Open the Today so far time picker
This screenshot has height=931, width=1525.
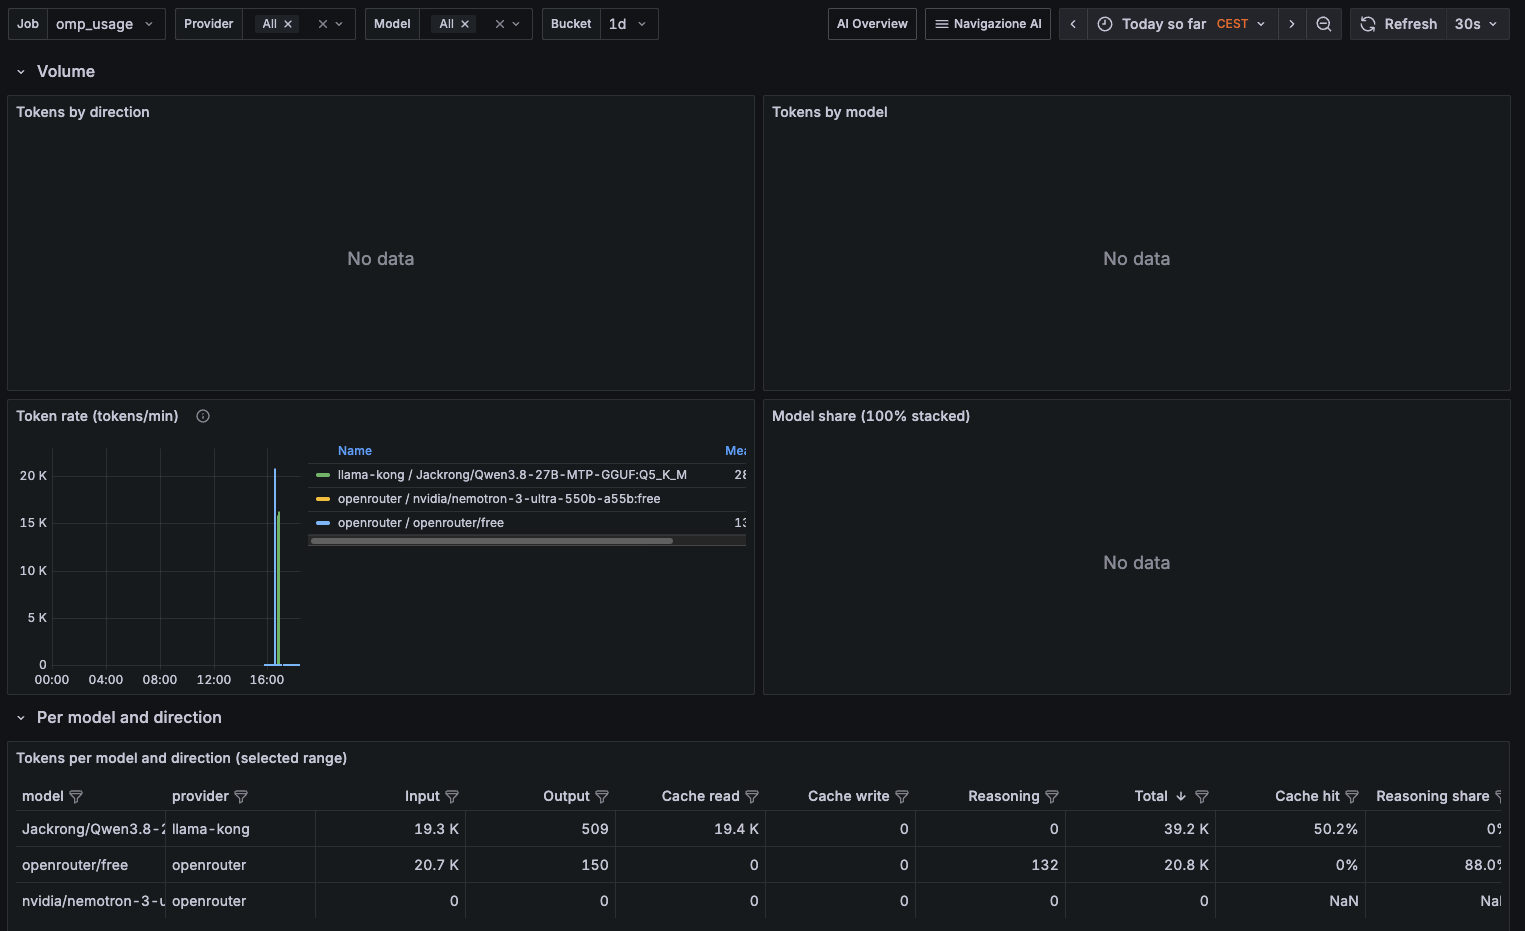point(1183,24)
